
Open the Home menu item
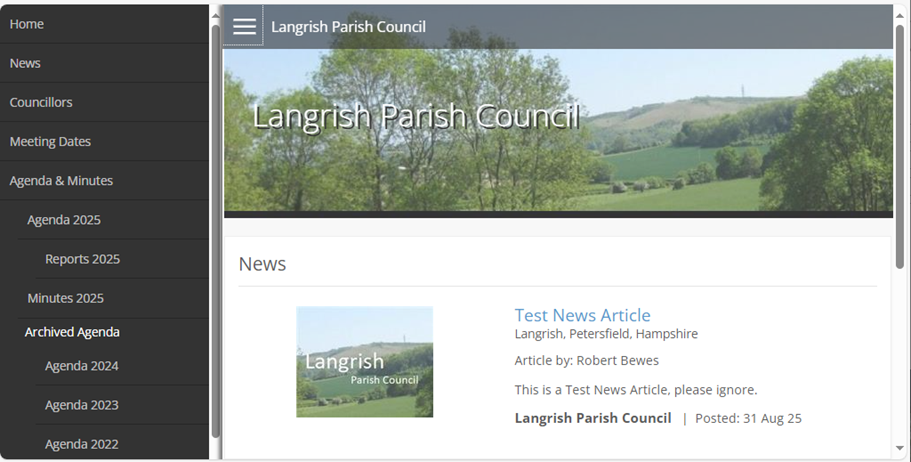27,24
